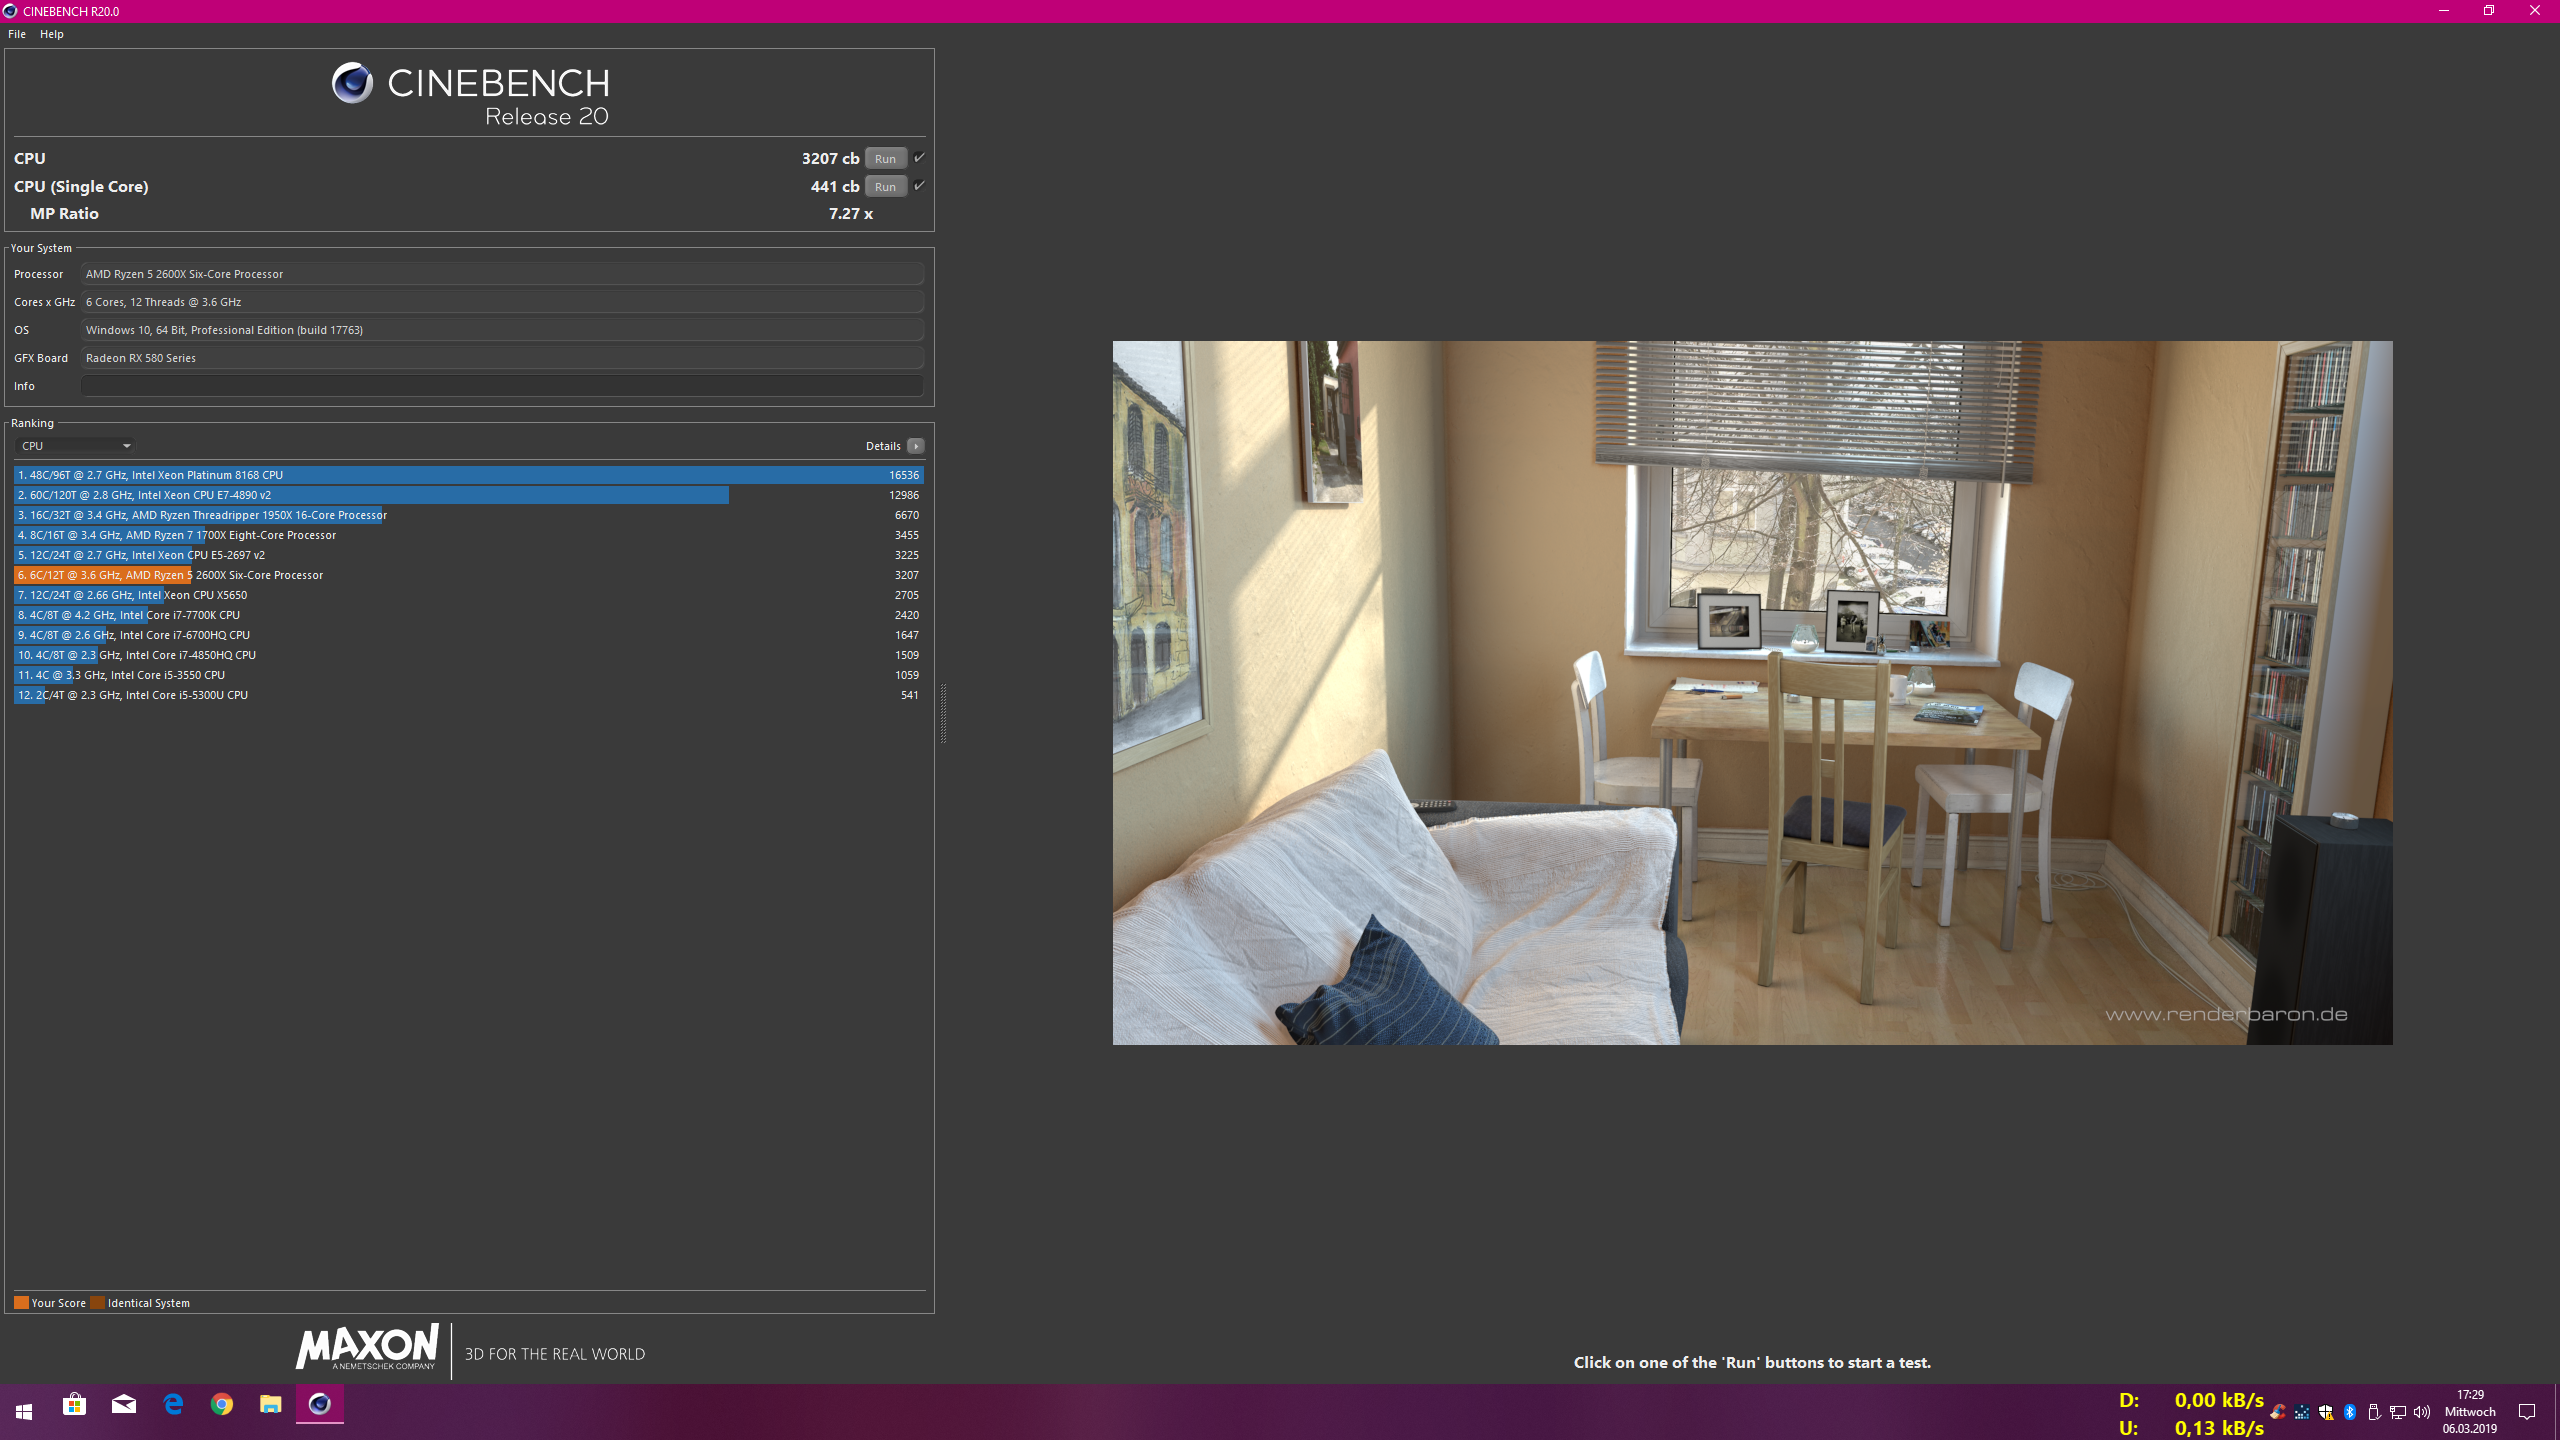Viewport: 2560px width, 1440px height.
Task: Open the Bluetooth tray icon
Action: pyautogui.click(x=2349, y=1412)
